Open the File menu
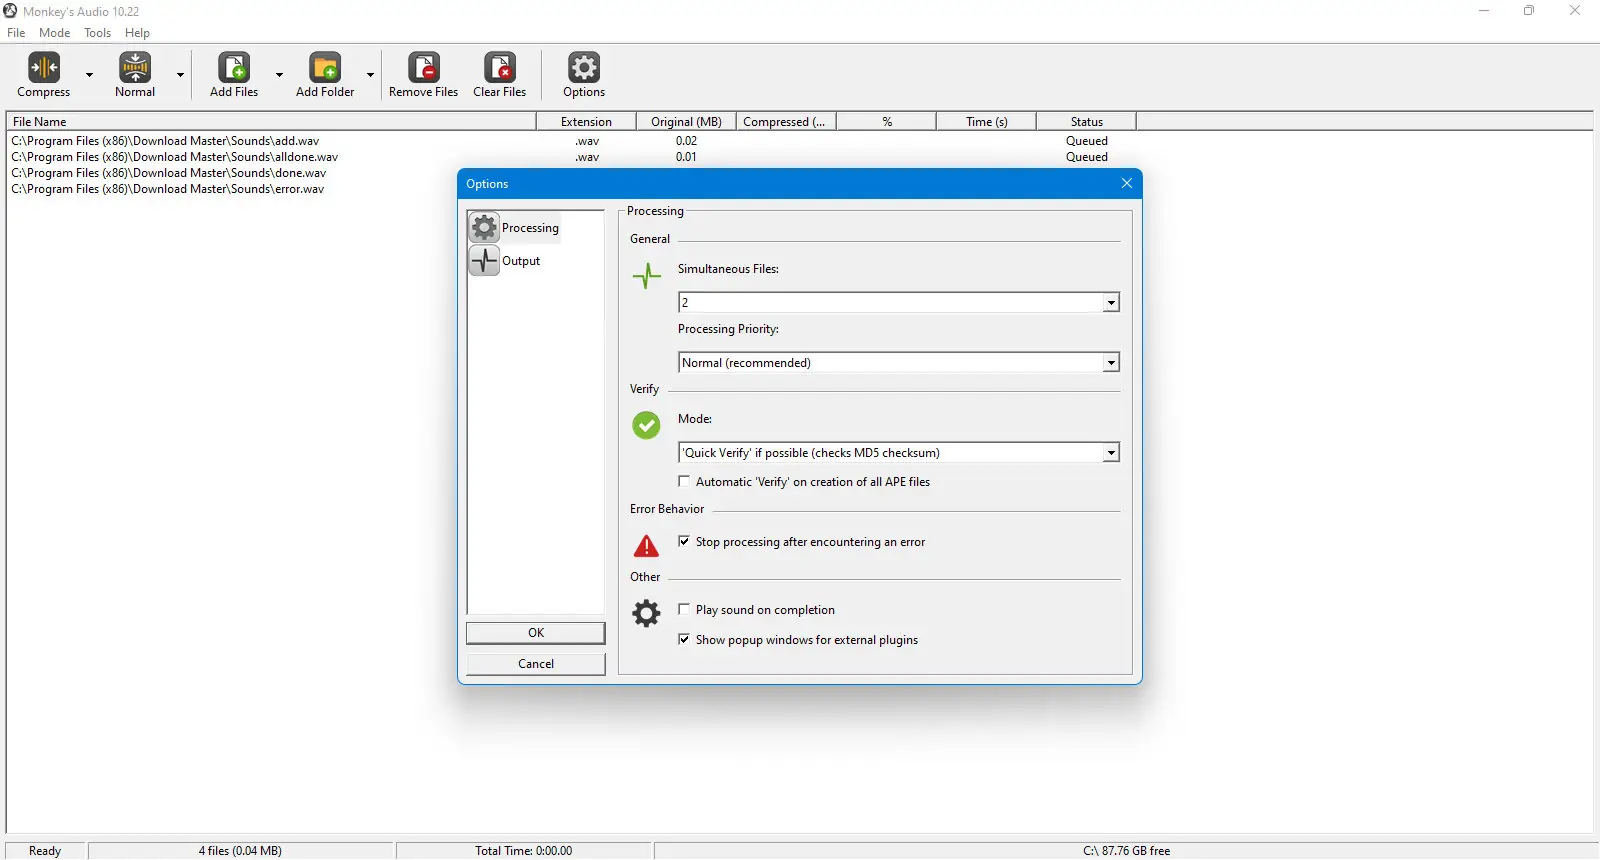The height and width of the screenshot is (860, 1600). pos(16,33)
